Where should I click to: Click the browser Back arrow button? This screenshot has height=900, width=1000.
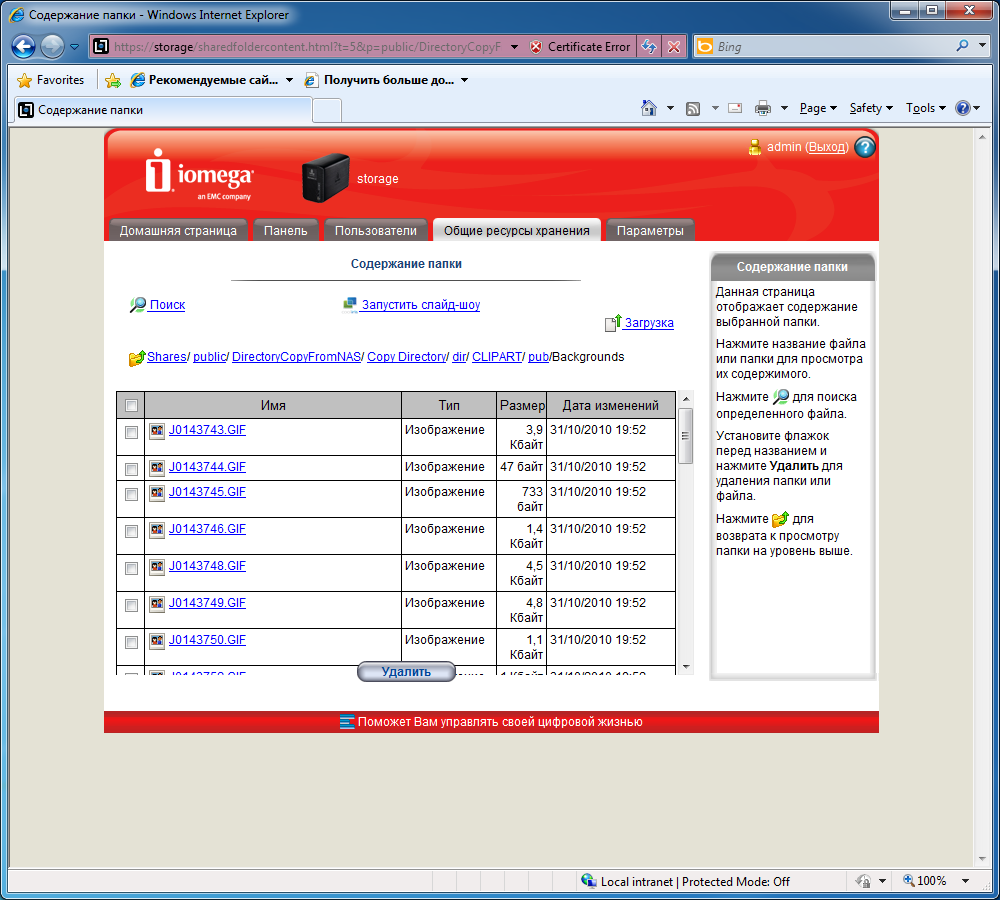tap(24, 47)
